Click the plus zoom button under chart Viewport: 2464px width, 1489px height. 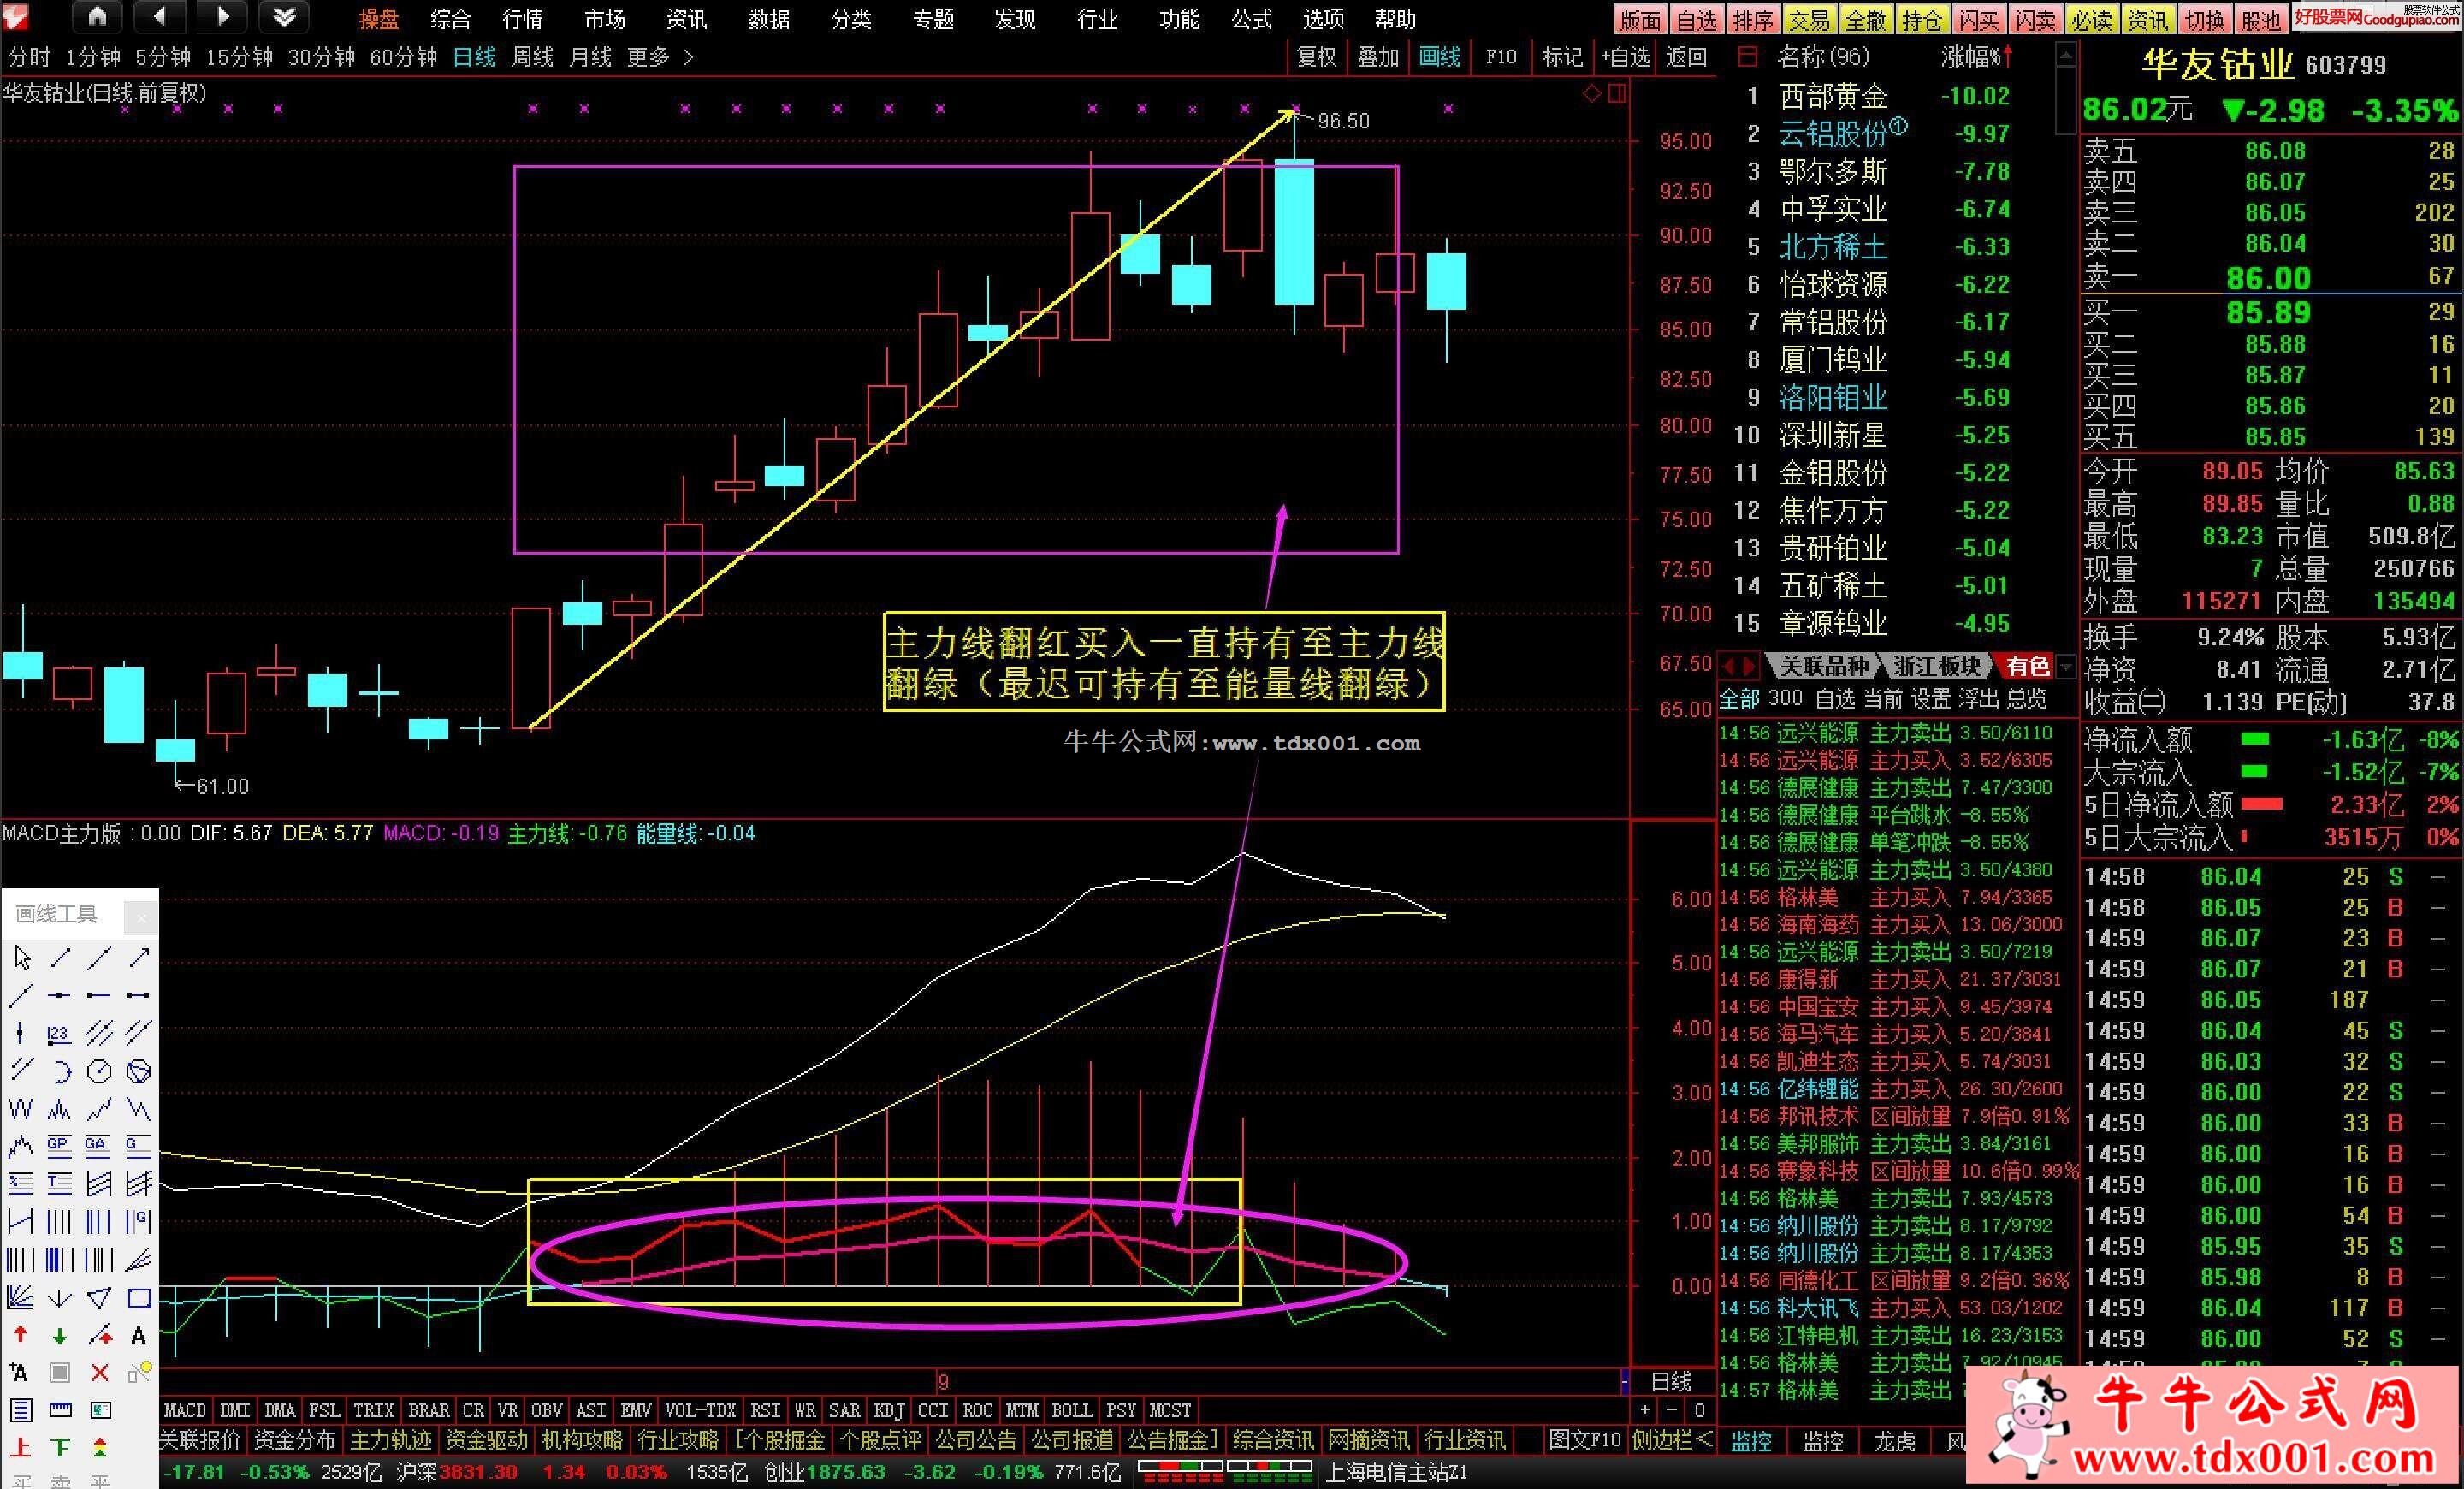point(1645,1410)
